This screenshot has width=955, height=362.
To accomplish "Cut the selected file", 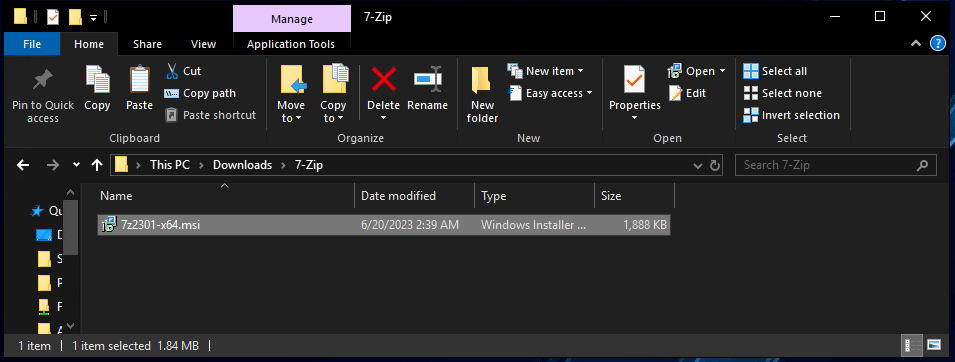I will (x=183, y=71).
